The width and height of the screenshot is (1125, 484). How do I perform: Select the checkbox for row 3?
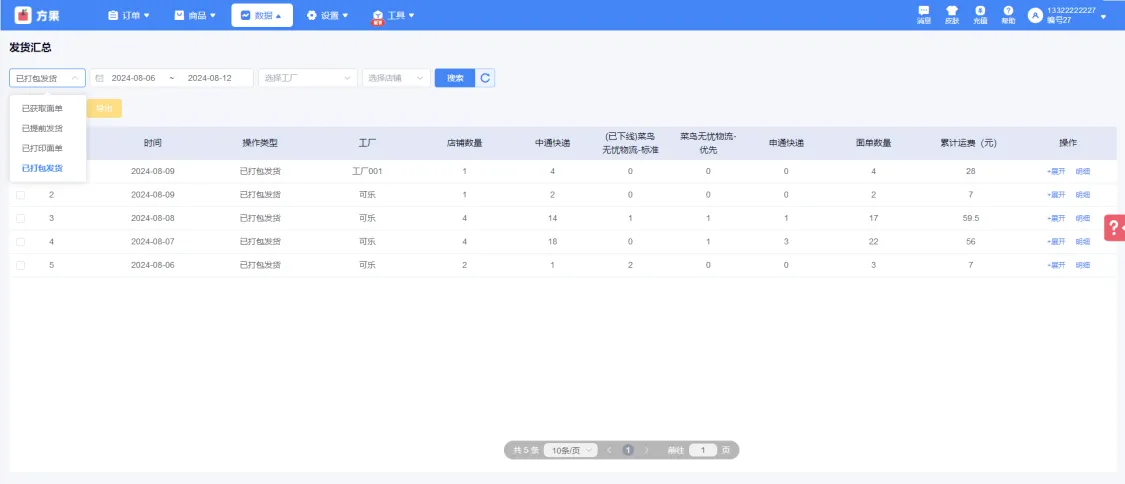pyautogui.click(x=20, y=218)
